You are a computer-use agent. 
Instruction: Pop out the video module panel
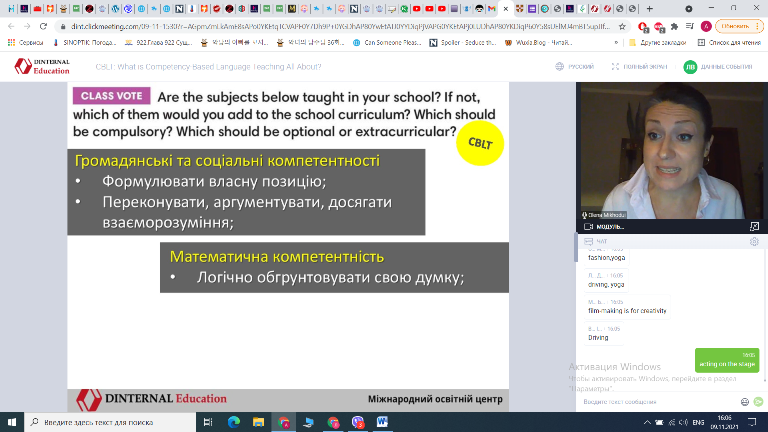tap(754, 226)
